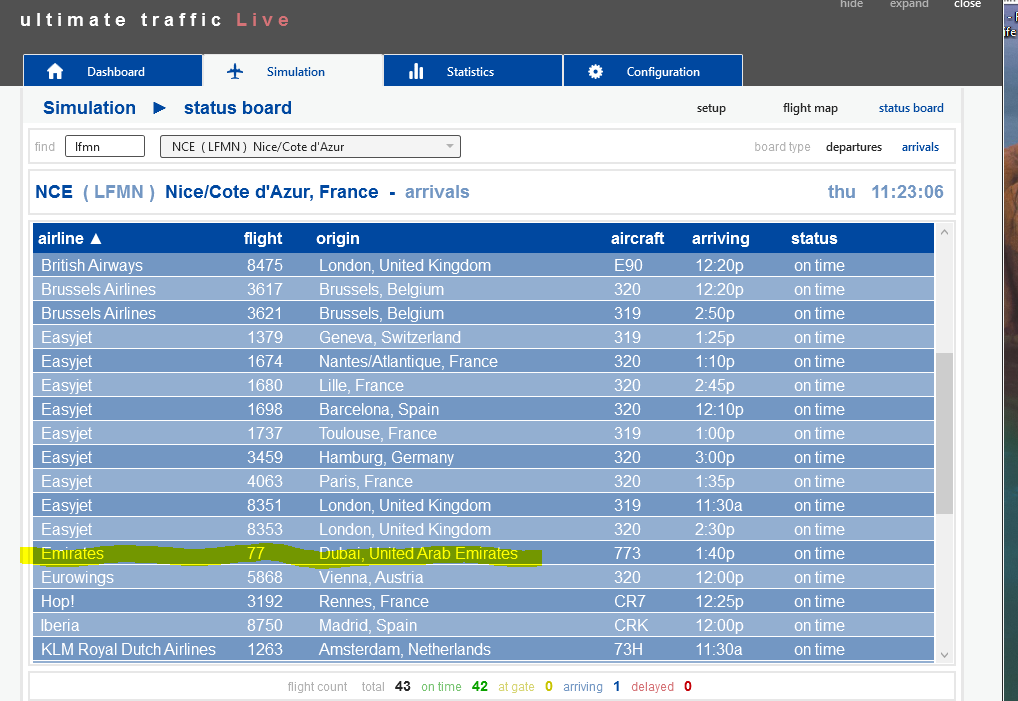Viewport: 1018px width, 701px height.
Task: Click the expand window link
Action: pos(909,4)
